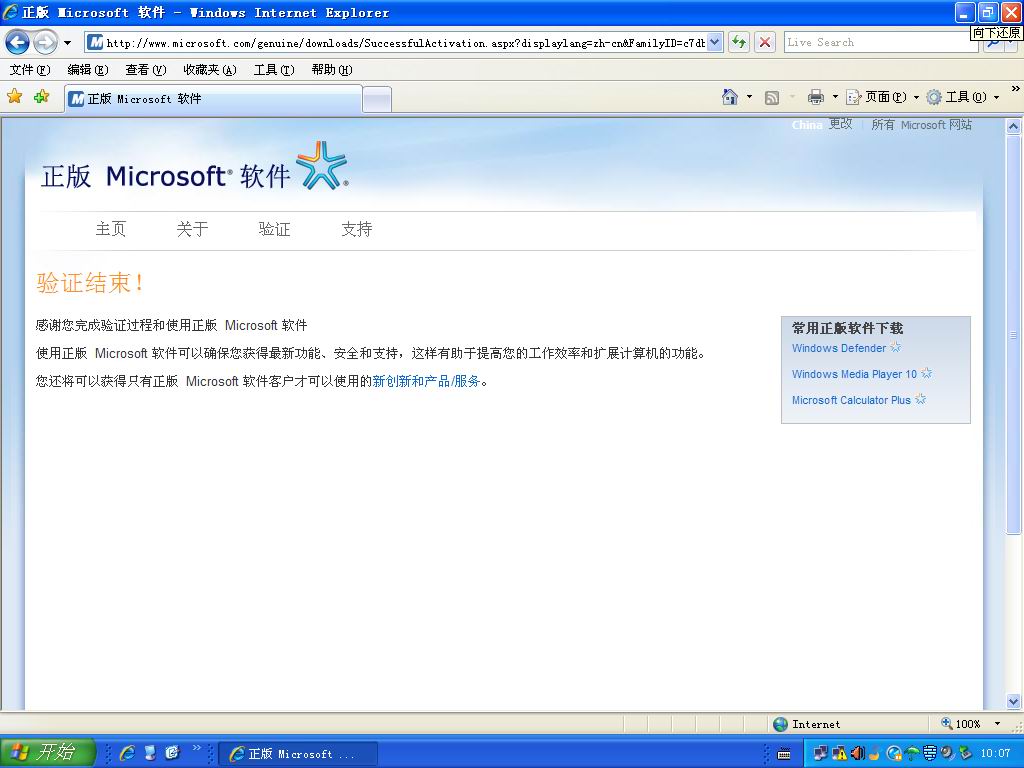Click the taskbar clock 10:07
This screenshot has height=768, width=1024.
click(x=995, y=753)
